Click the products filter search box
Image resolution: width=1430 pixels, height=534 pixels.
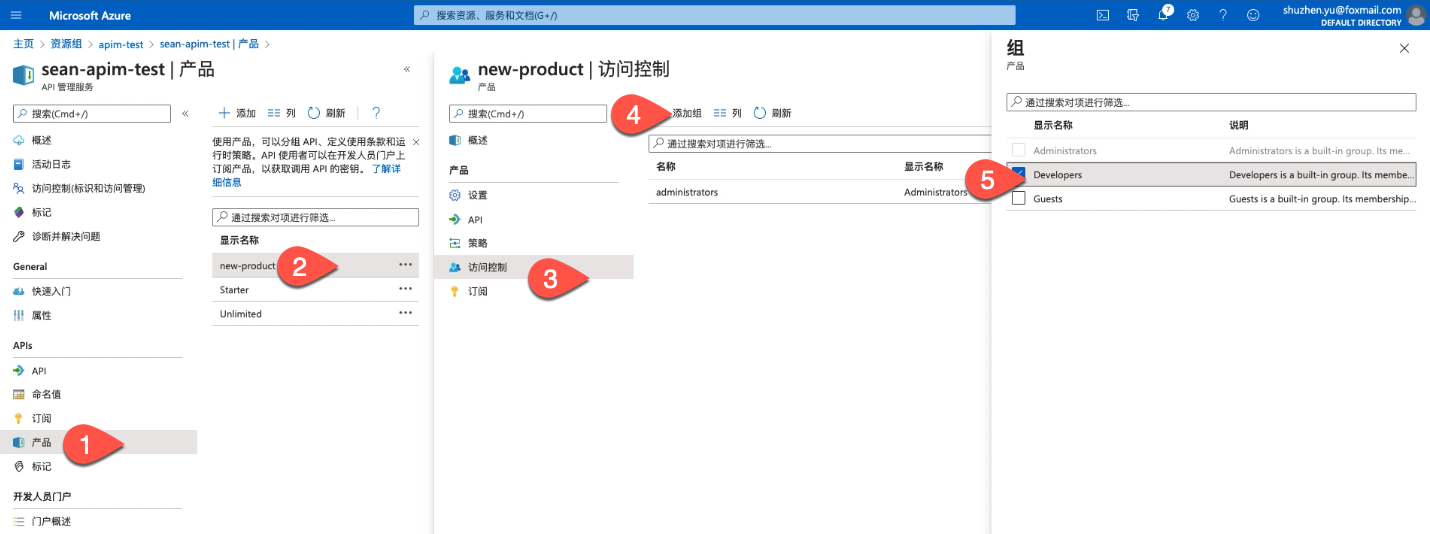tap(316, 217)
